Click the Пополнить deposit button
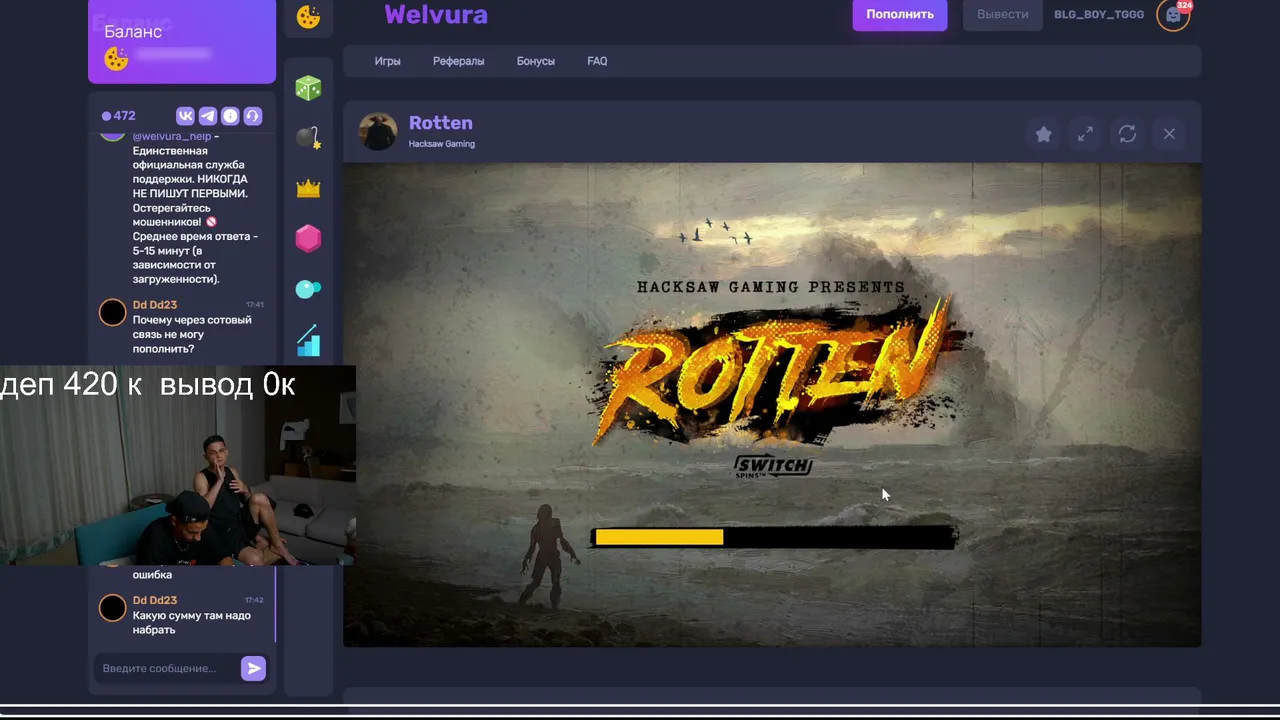 [900, 15]
